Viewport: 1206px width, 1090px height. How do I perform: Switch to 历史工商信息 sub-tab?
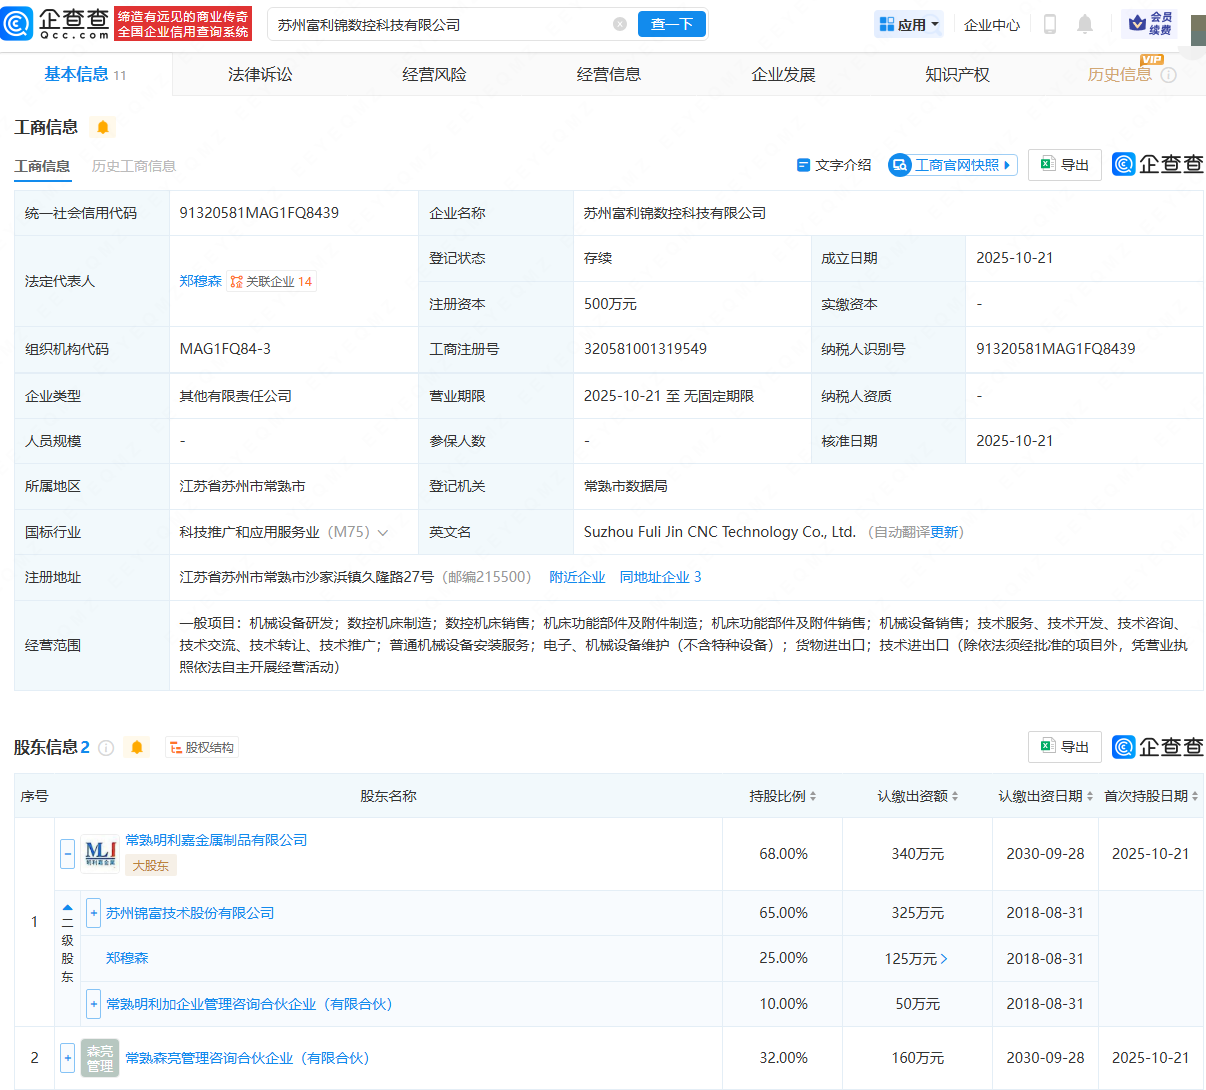point(133,166)
